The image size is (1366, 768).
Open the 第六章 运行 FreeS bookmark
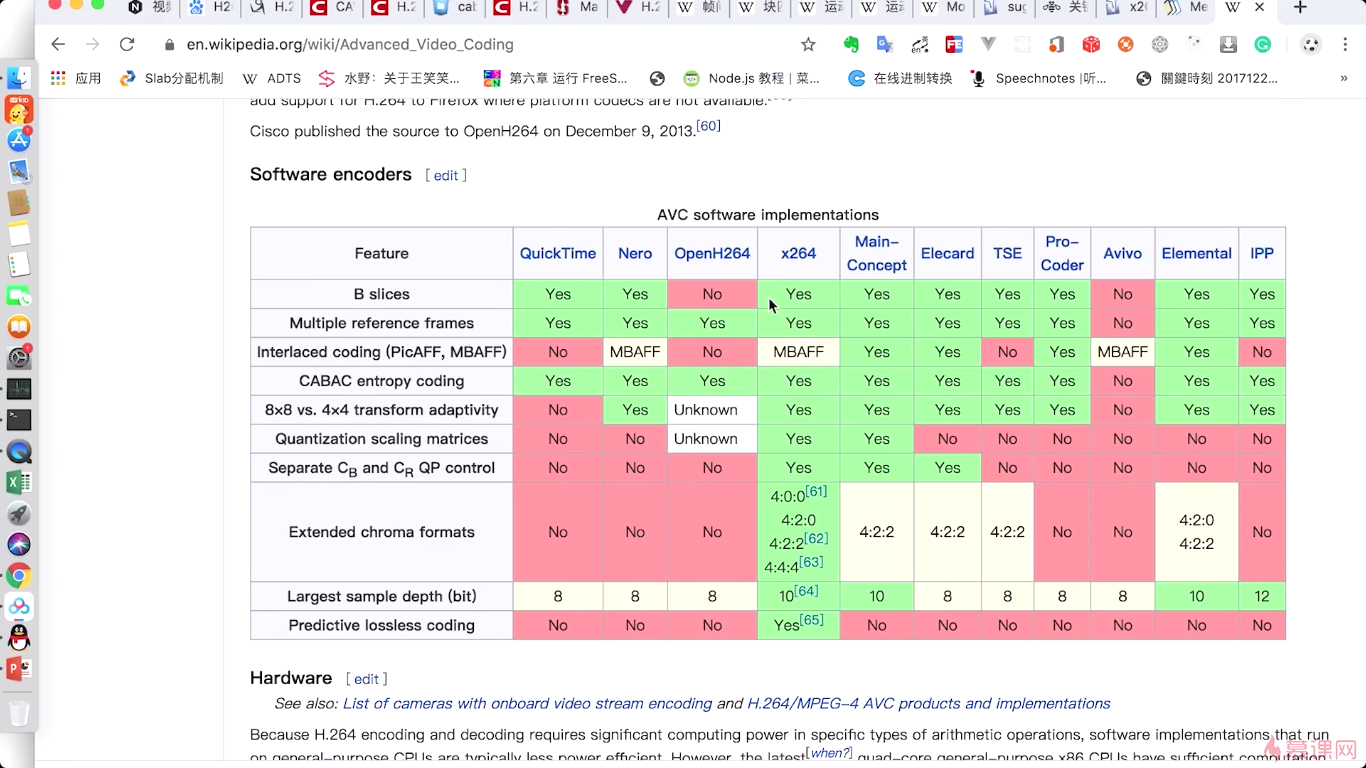[x=555, y=78]
